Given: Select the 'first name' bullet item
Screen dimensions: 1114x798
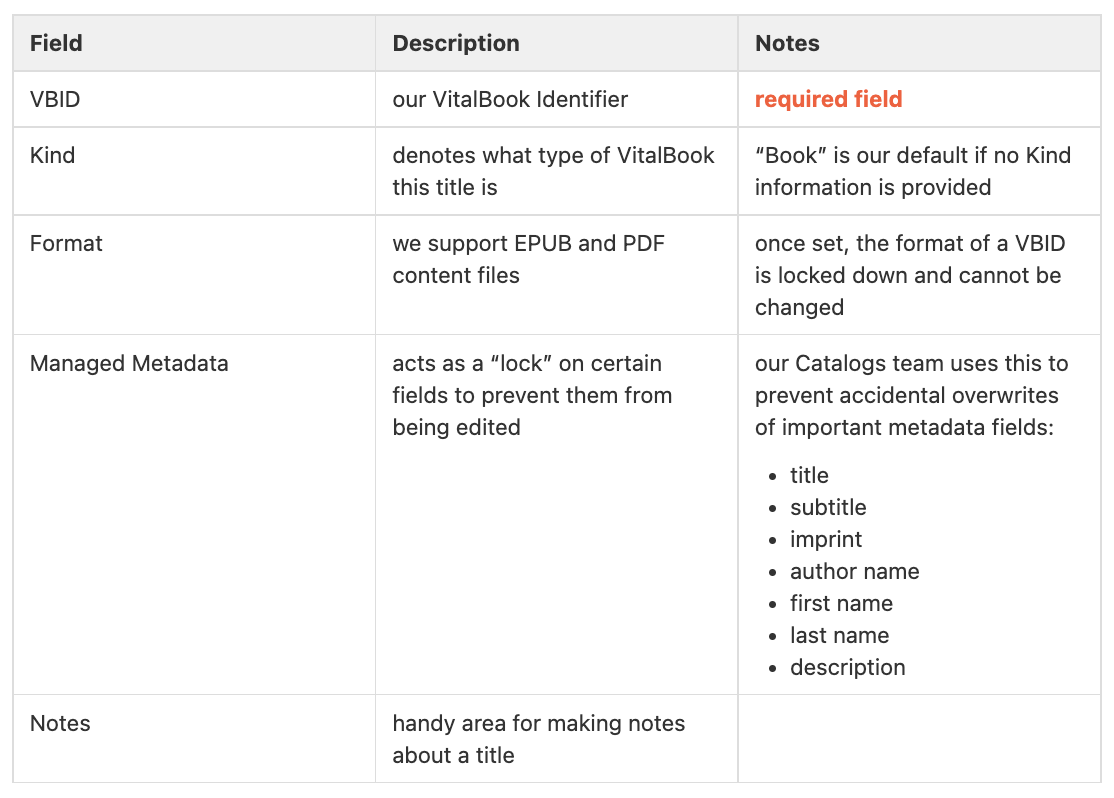Looking at the screenshot, I should point(841,603).
